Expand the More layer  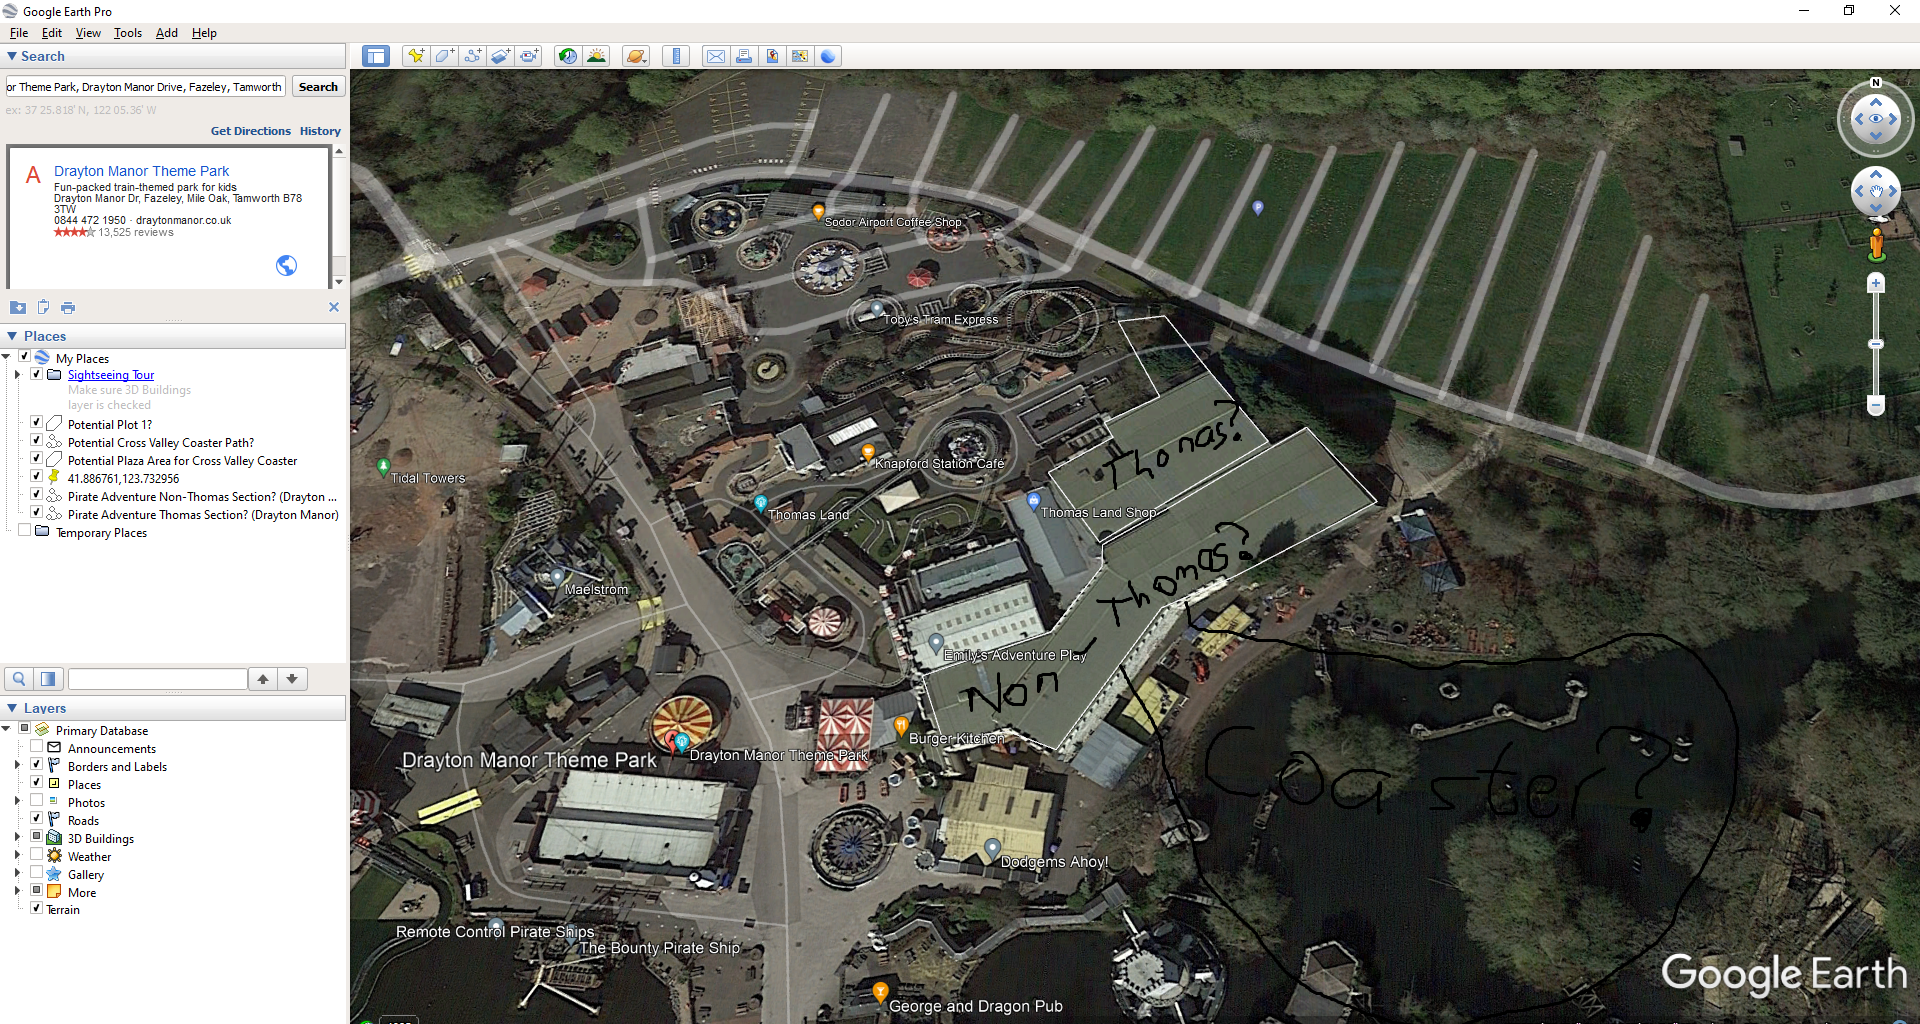(17, 892)
